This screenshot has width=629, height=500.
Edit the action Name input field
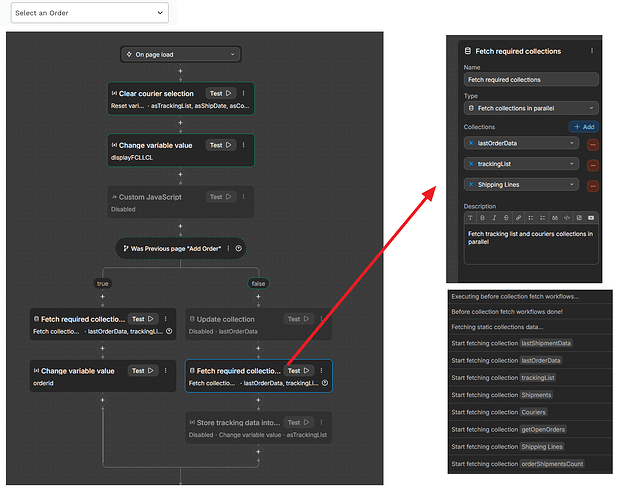click(531, 80)
